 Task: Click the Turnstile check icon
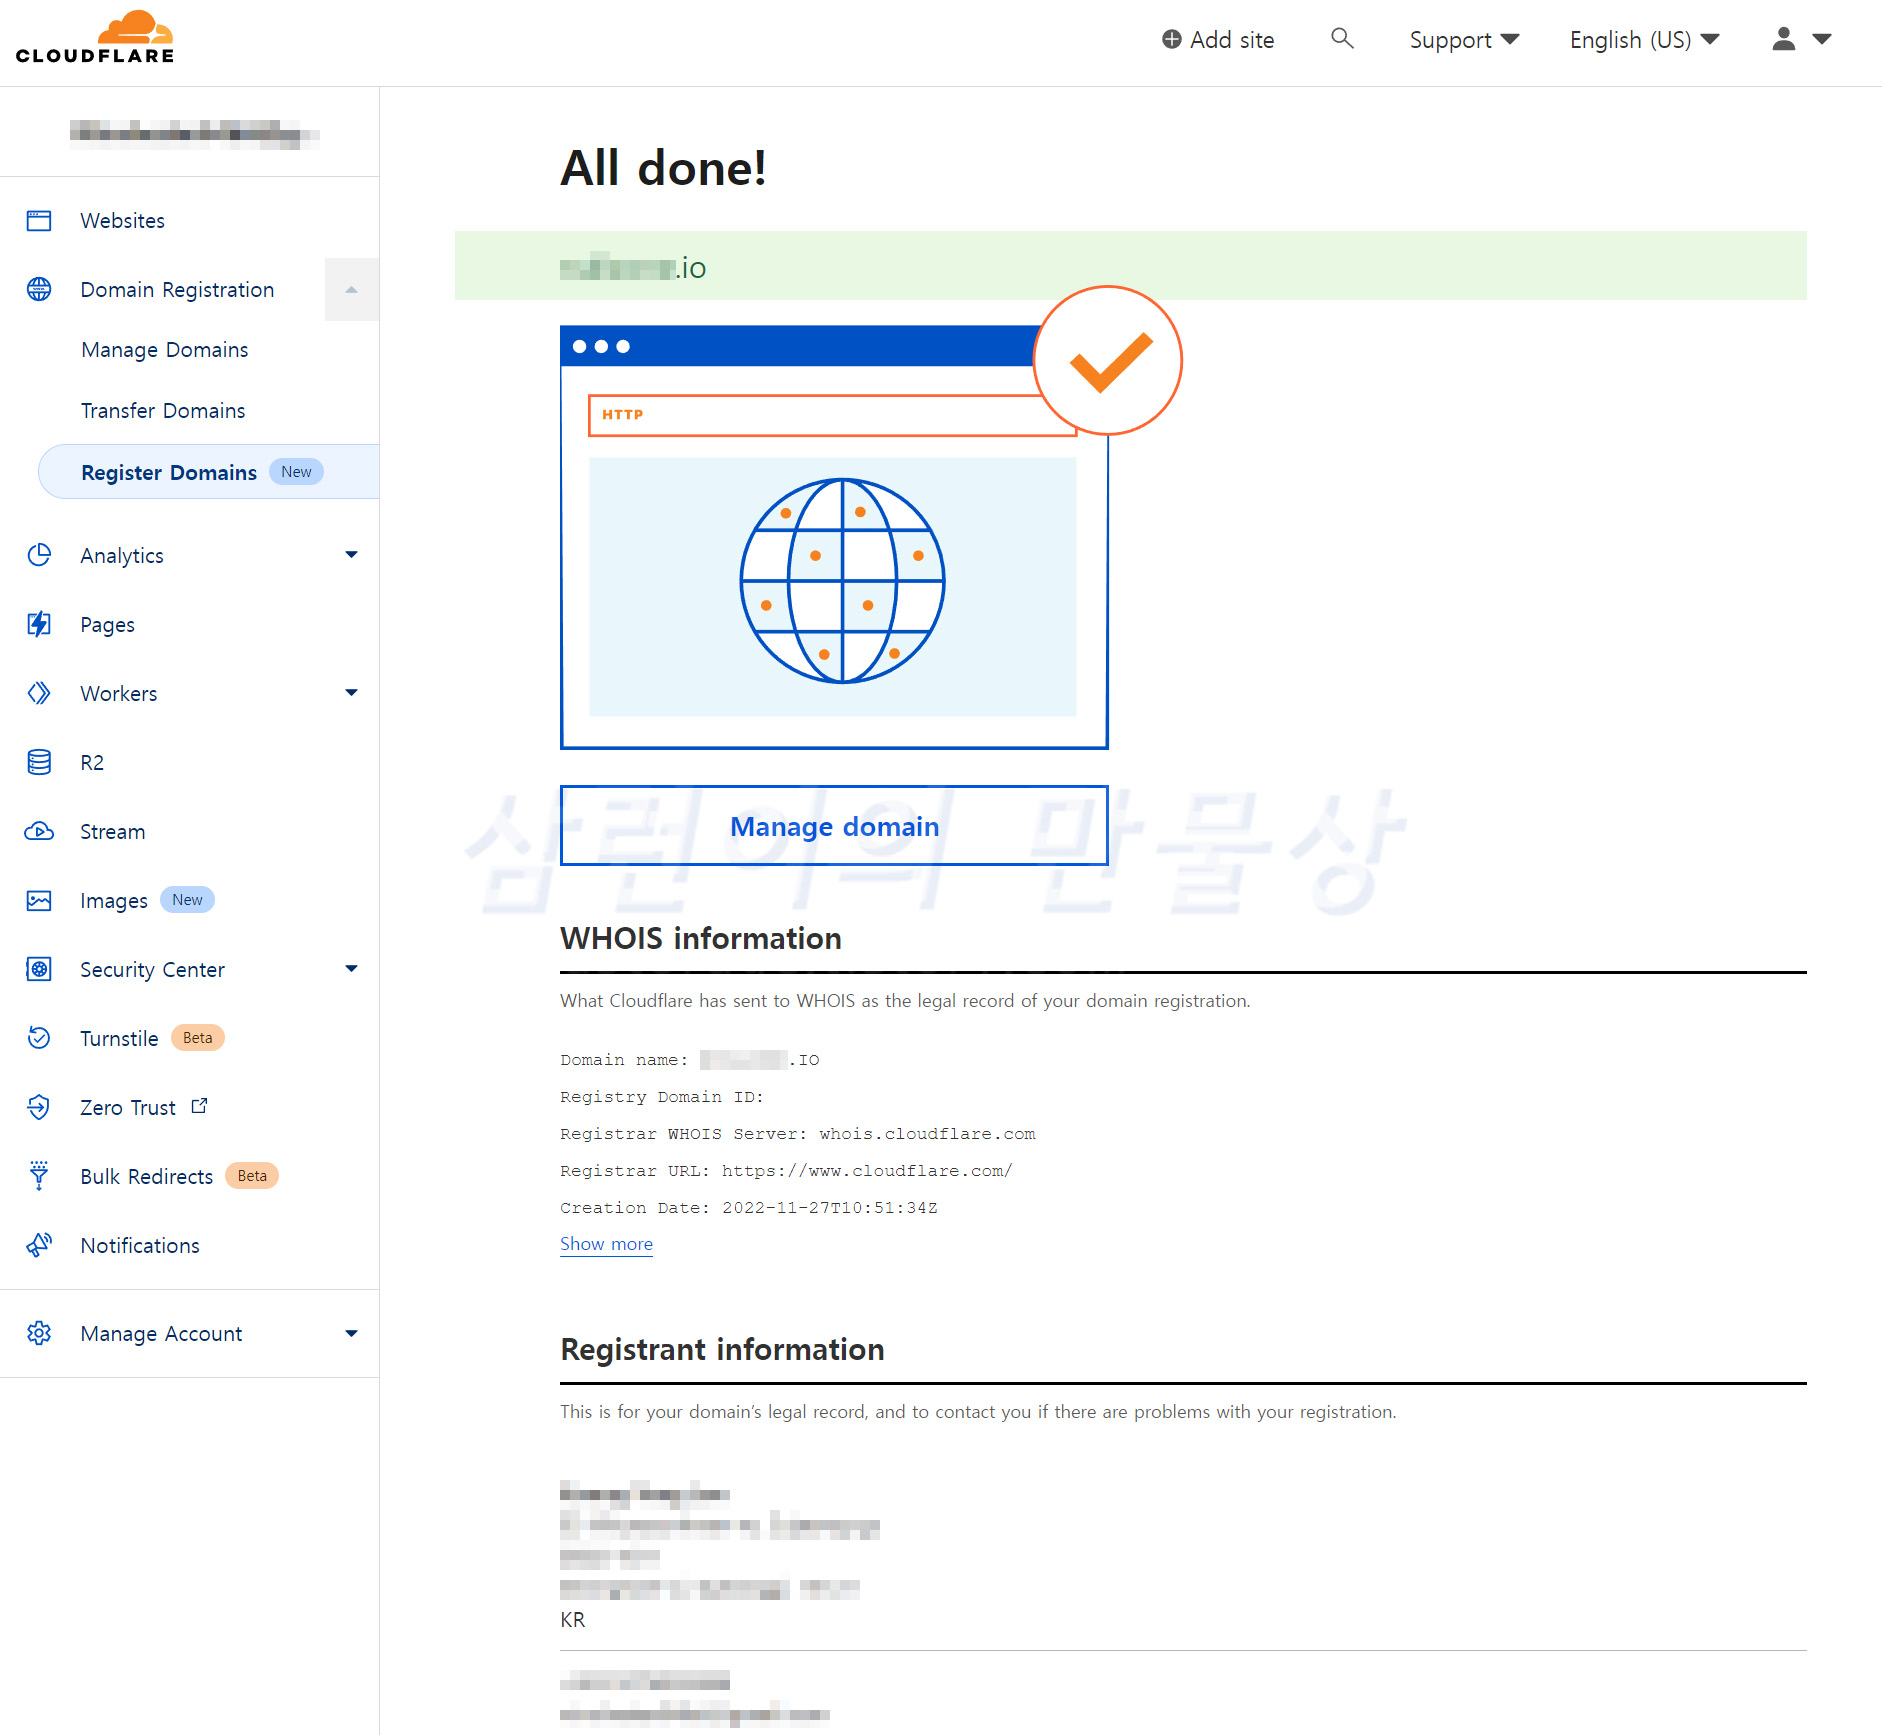(x=39, y=1038)
